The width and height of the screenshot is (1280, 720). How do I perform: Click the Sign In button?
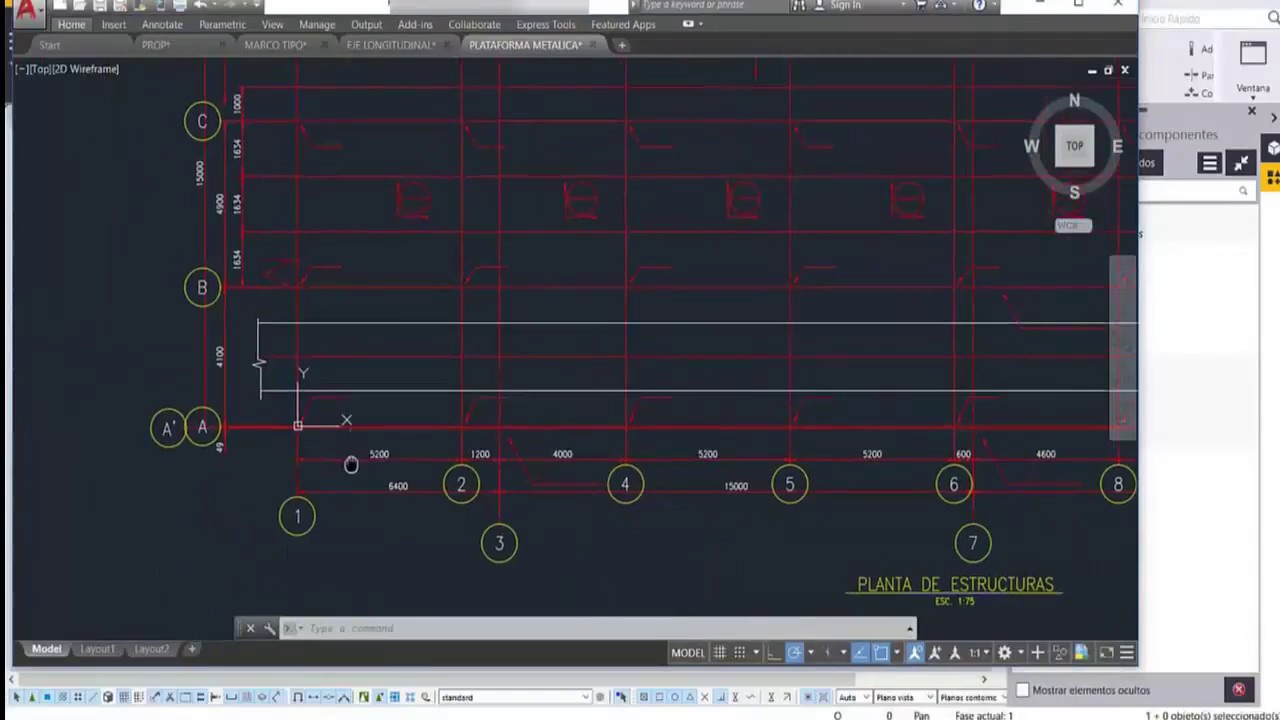[845, 5]
